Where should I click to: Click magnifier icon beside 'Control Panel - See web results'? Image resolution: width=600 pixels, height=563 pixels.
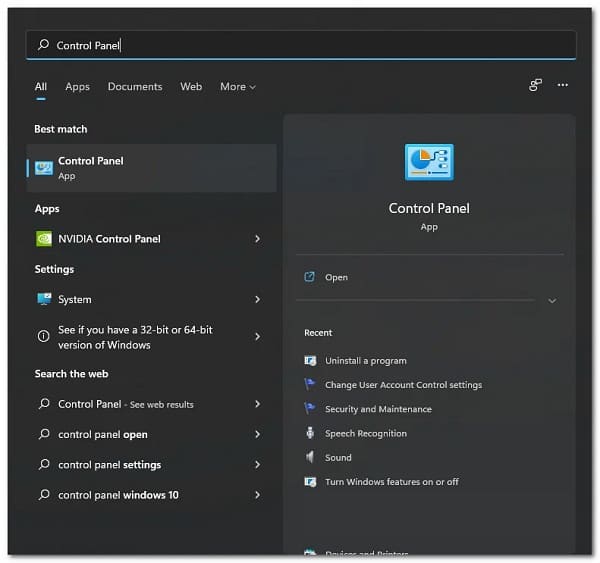pyautogui.click(x=44, y=404)
